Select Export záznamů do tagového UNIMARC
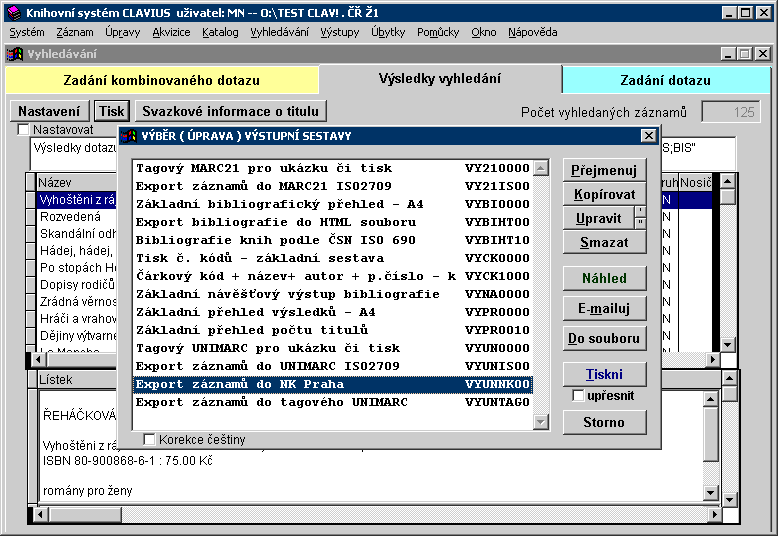This screenshot has height=536, width=778. point(333,402)
